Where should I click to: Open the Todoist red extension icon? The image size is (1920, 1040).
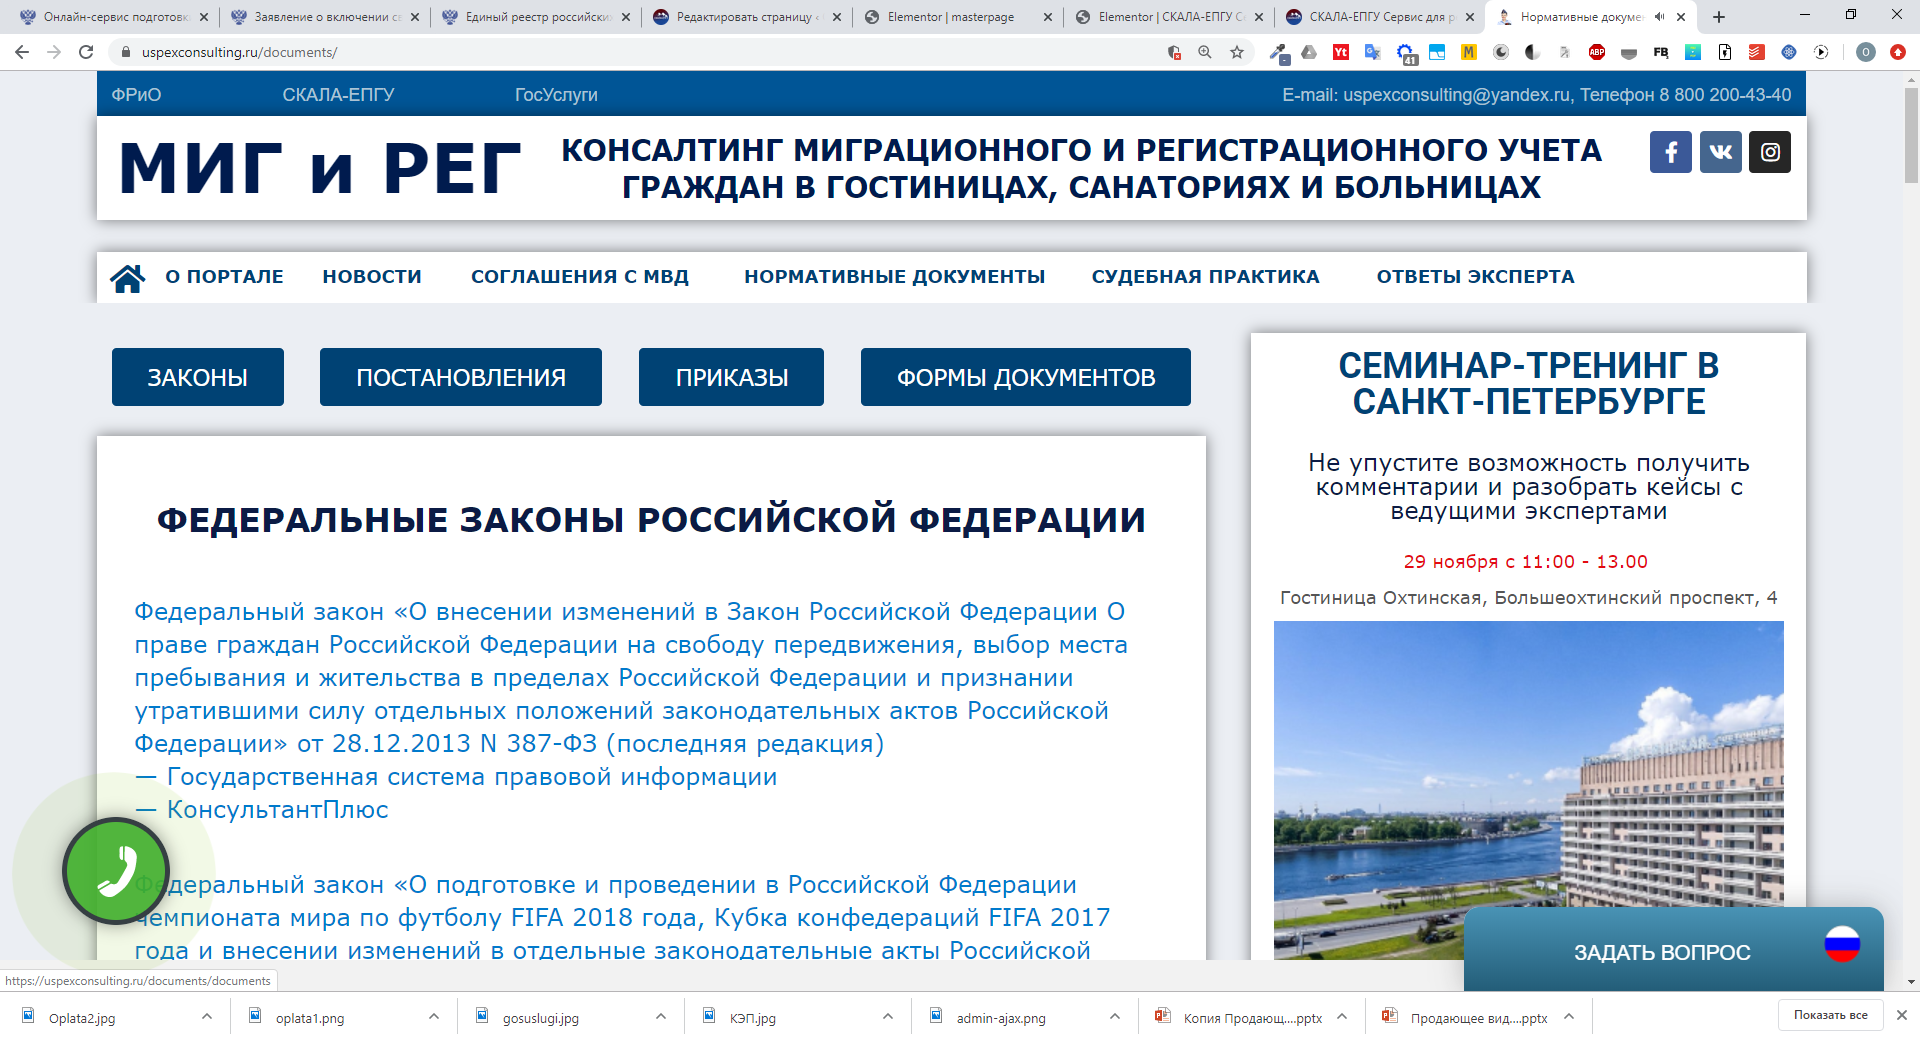click(1757, 52)
